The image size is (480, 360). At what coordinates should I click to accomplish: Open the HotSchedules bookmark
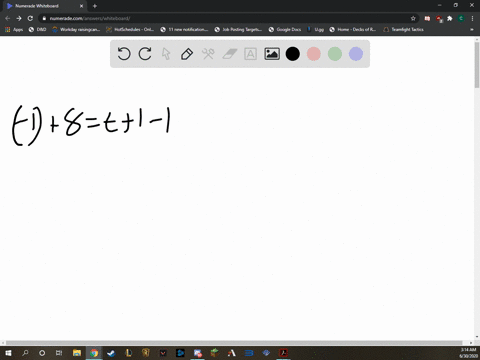[130, 29]
